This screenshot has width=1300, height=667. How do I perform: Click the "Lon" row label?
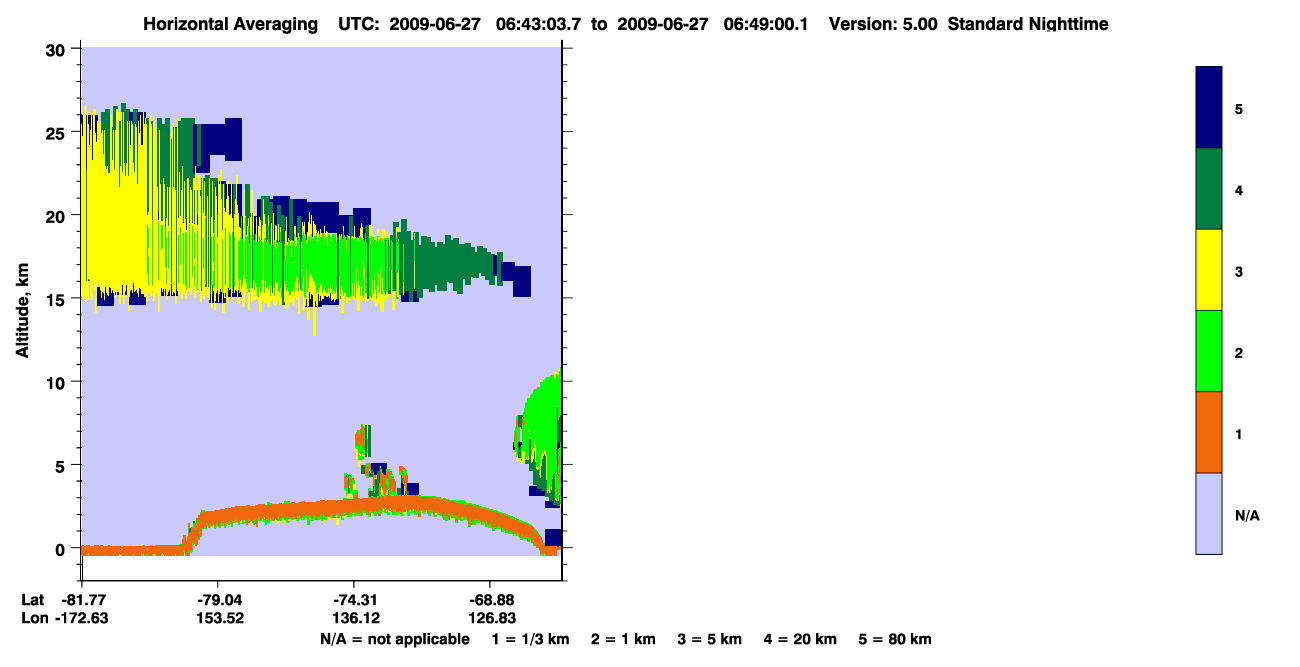tap(33, 618)
